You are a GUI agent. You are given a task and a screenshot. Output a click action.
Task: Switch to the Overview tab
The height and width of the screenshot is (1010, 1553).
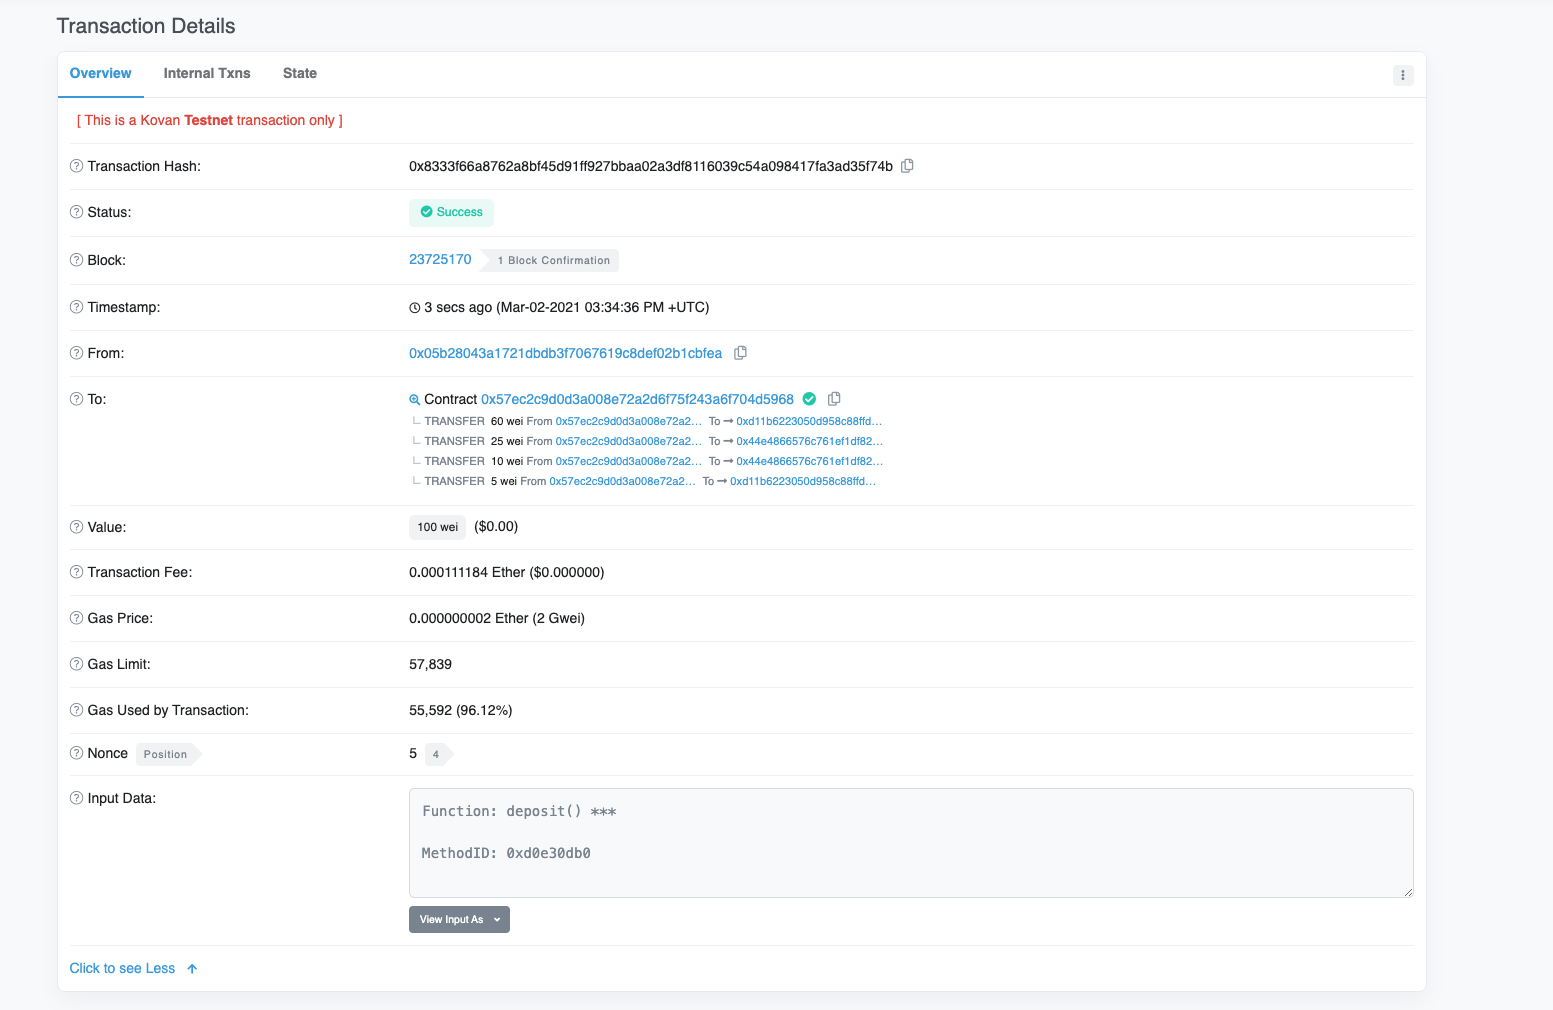point(100,73)
